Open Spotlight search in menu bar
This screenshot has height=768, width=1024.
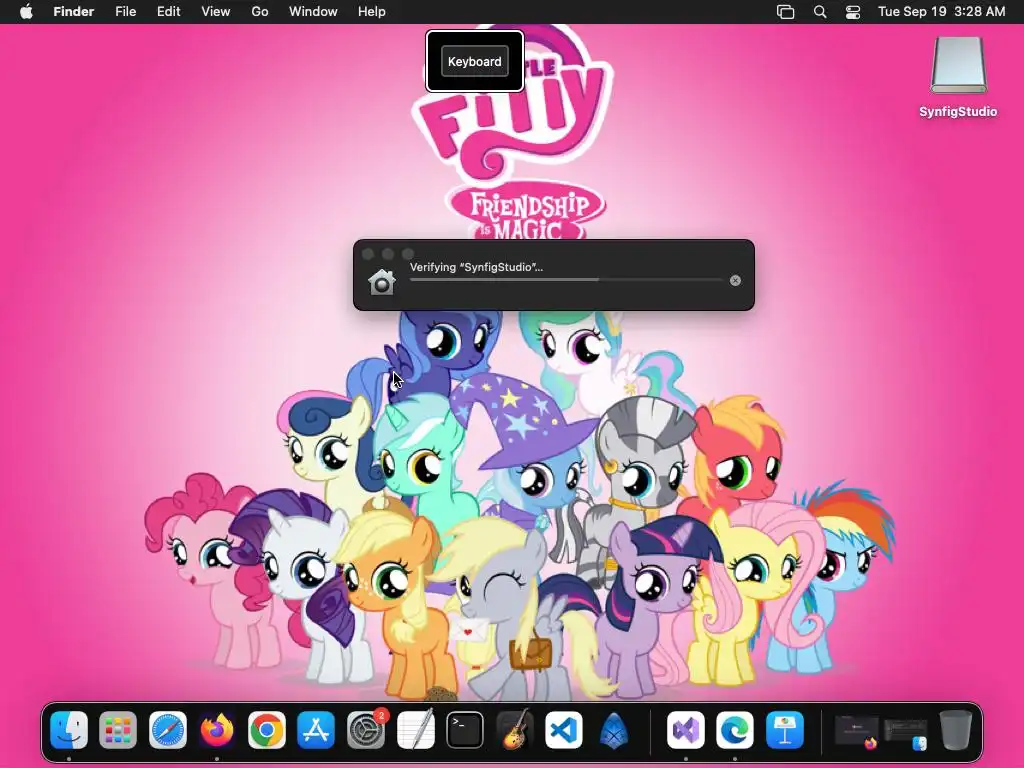tap(820, 12)
